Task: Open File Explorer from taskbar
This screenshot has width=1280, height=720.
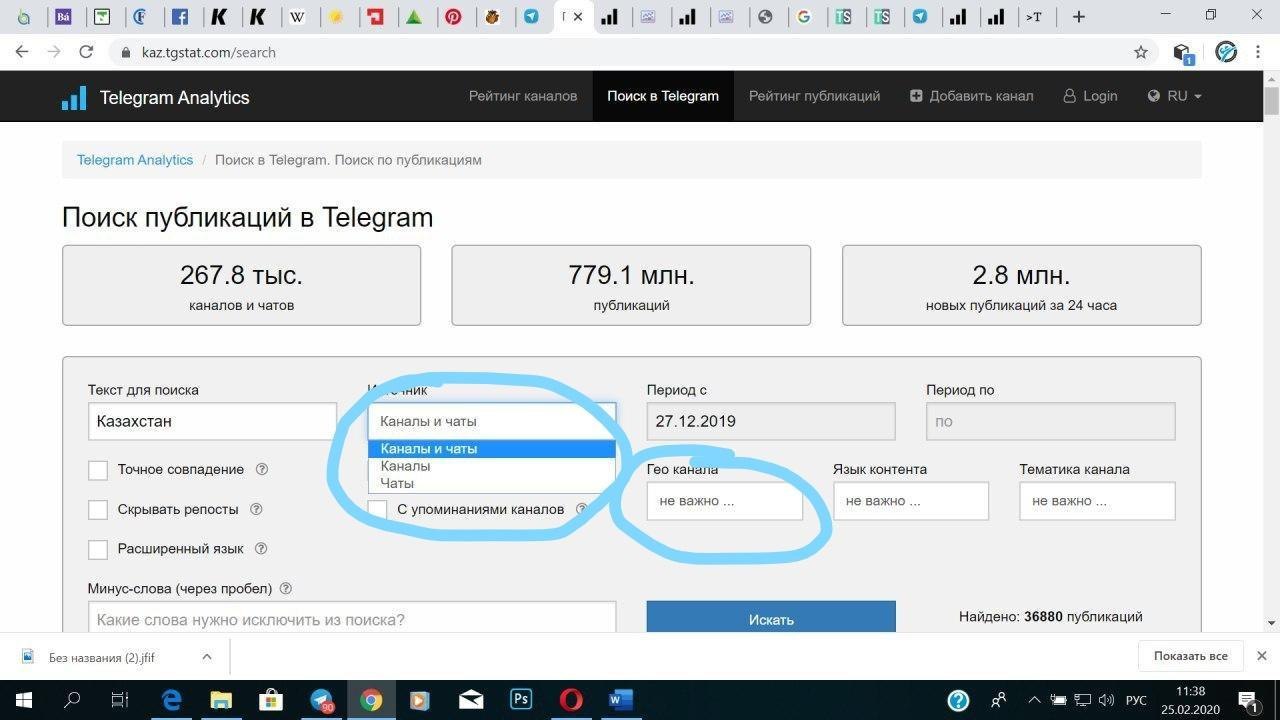Action: 221,700
